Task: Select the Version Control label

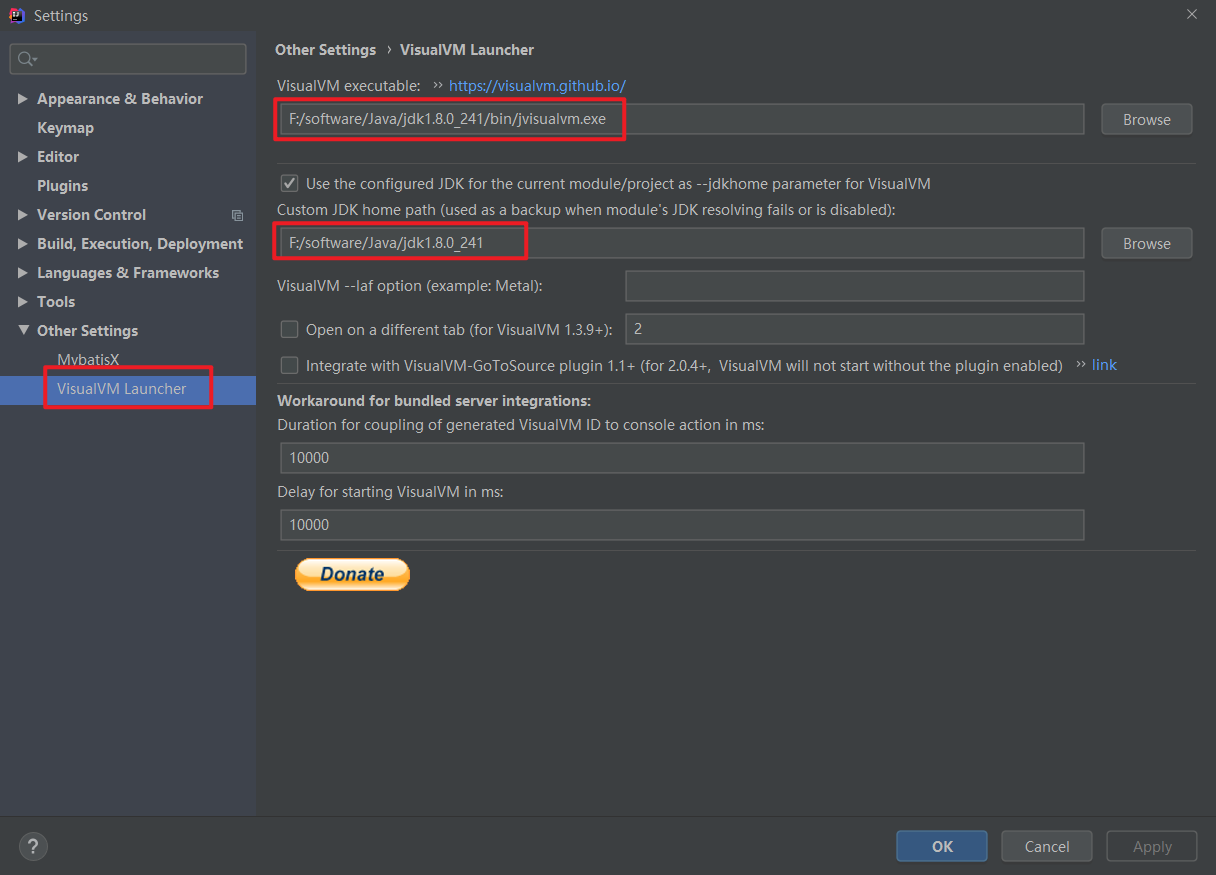Action: point(91,215)
